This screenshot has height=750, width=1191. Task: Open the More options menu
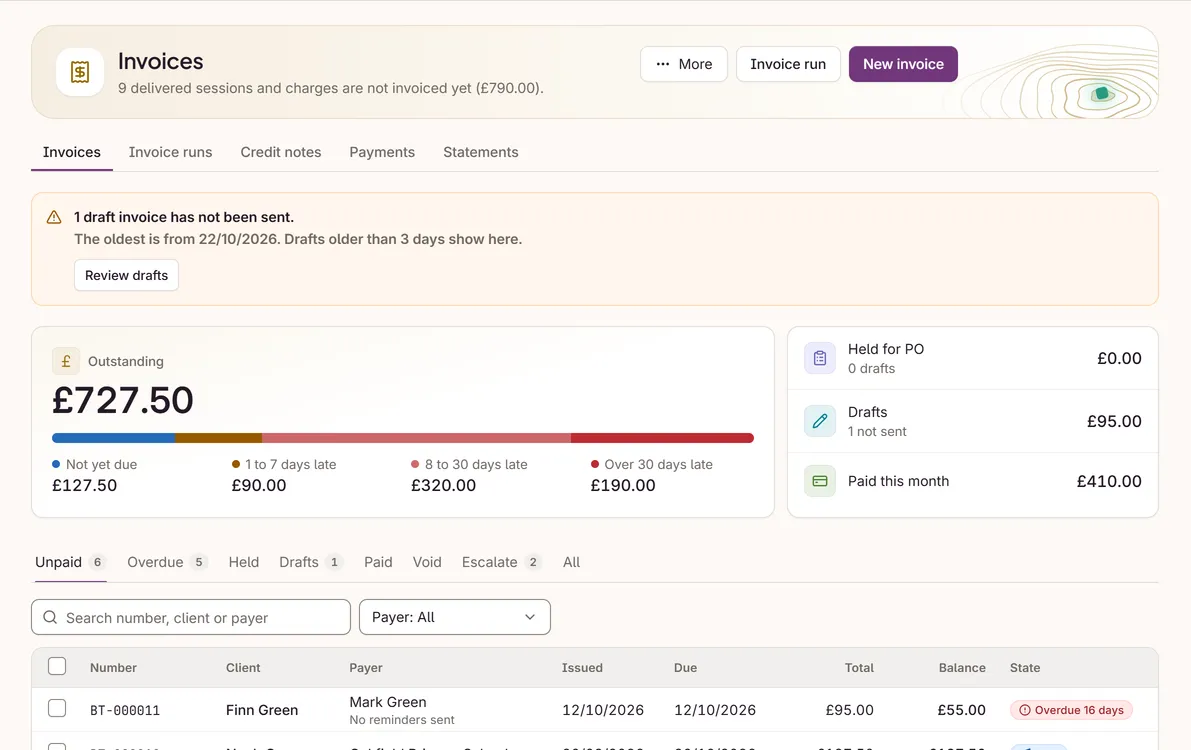(684, 64)
